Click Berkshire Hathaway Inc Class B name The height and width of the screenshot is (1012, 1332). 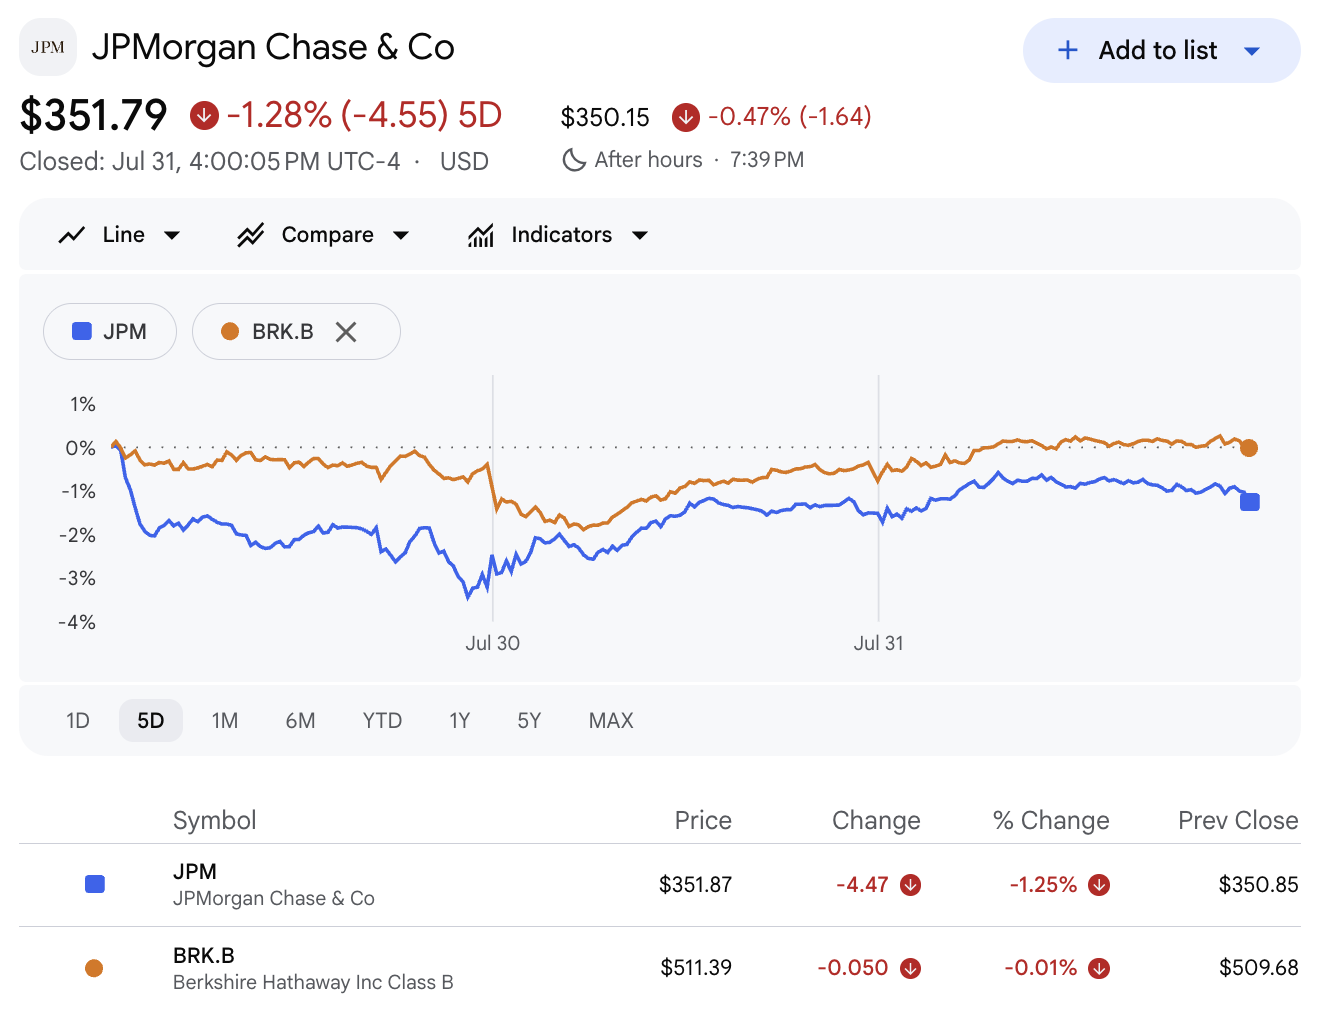[x=313, y=982]
